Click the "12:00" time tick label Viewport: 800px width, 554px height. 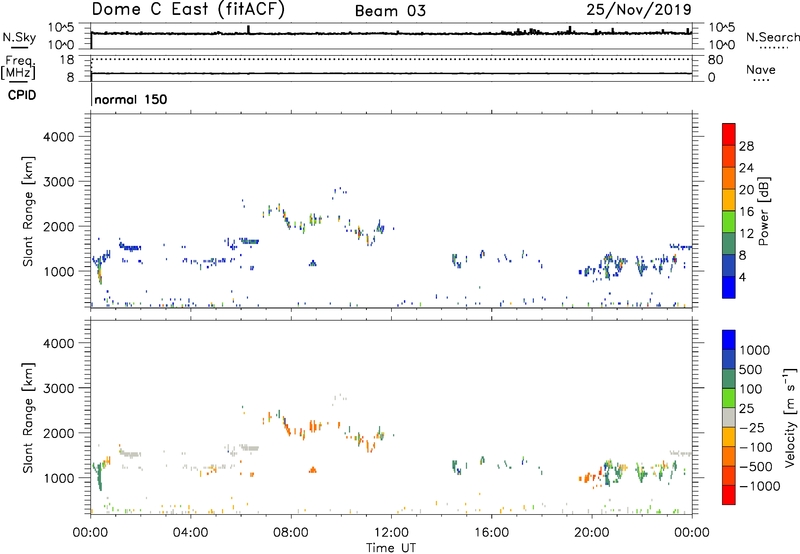tap(391, 533)
